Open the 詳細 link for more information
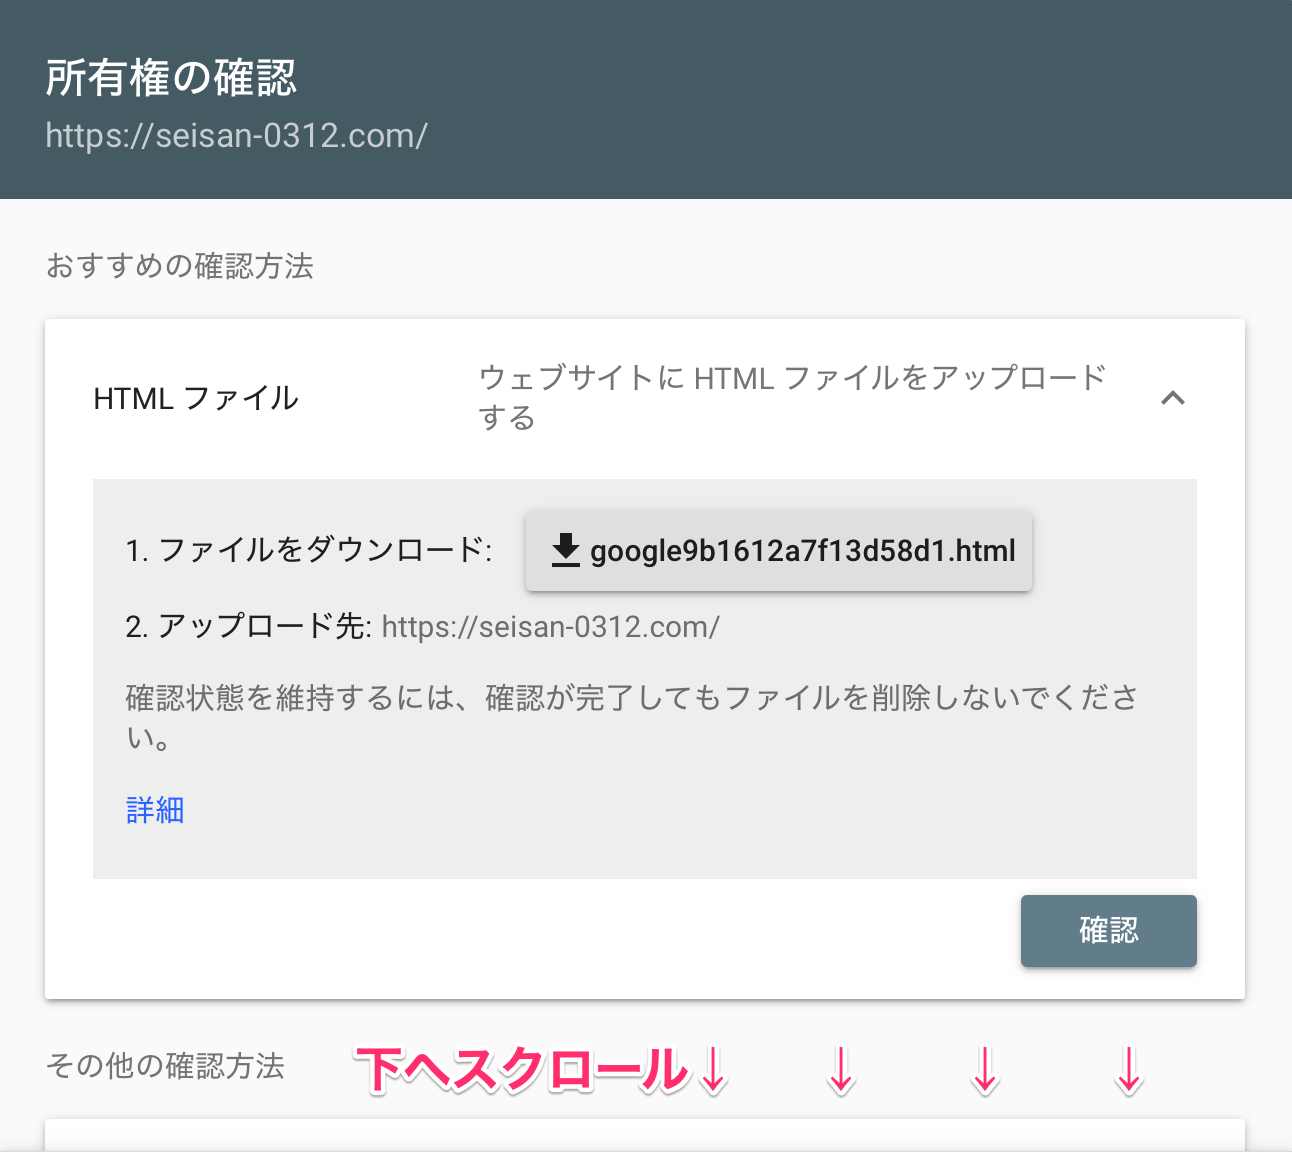The height and width of the screenshot is (1152, 1292). pos(154,810)
